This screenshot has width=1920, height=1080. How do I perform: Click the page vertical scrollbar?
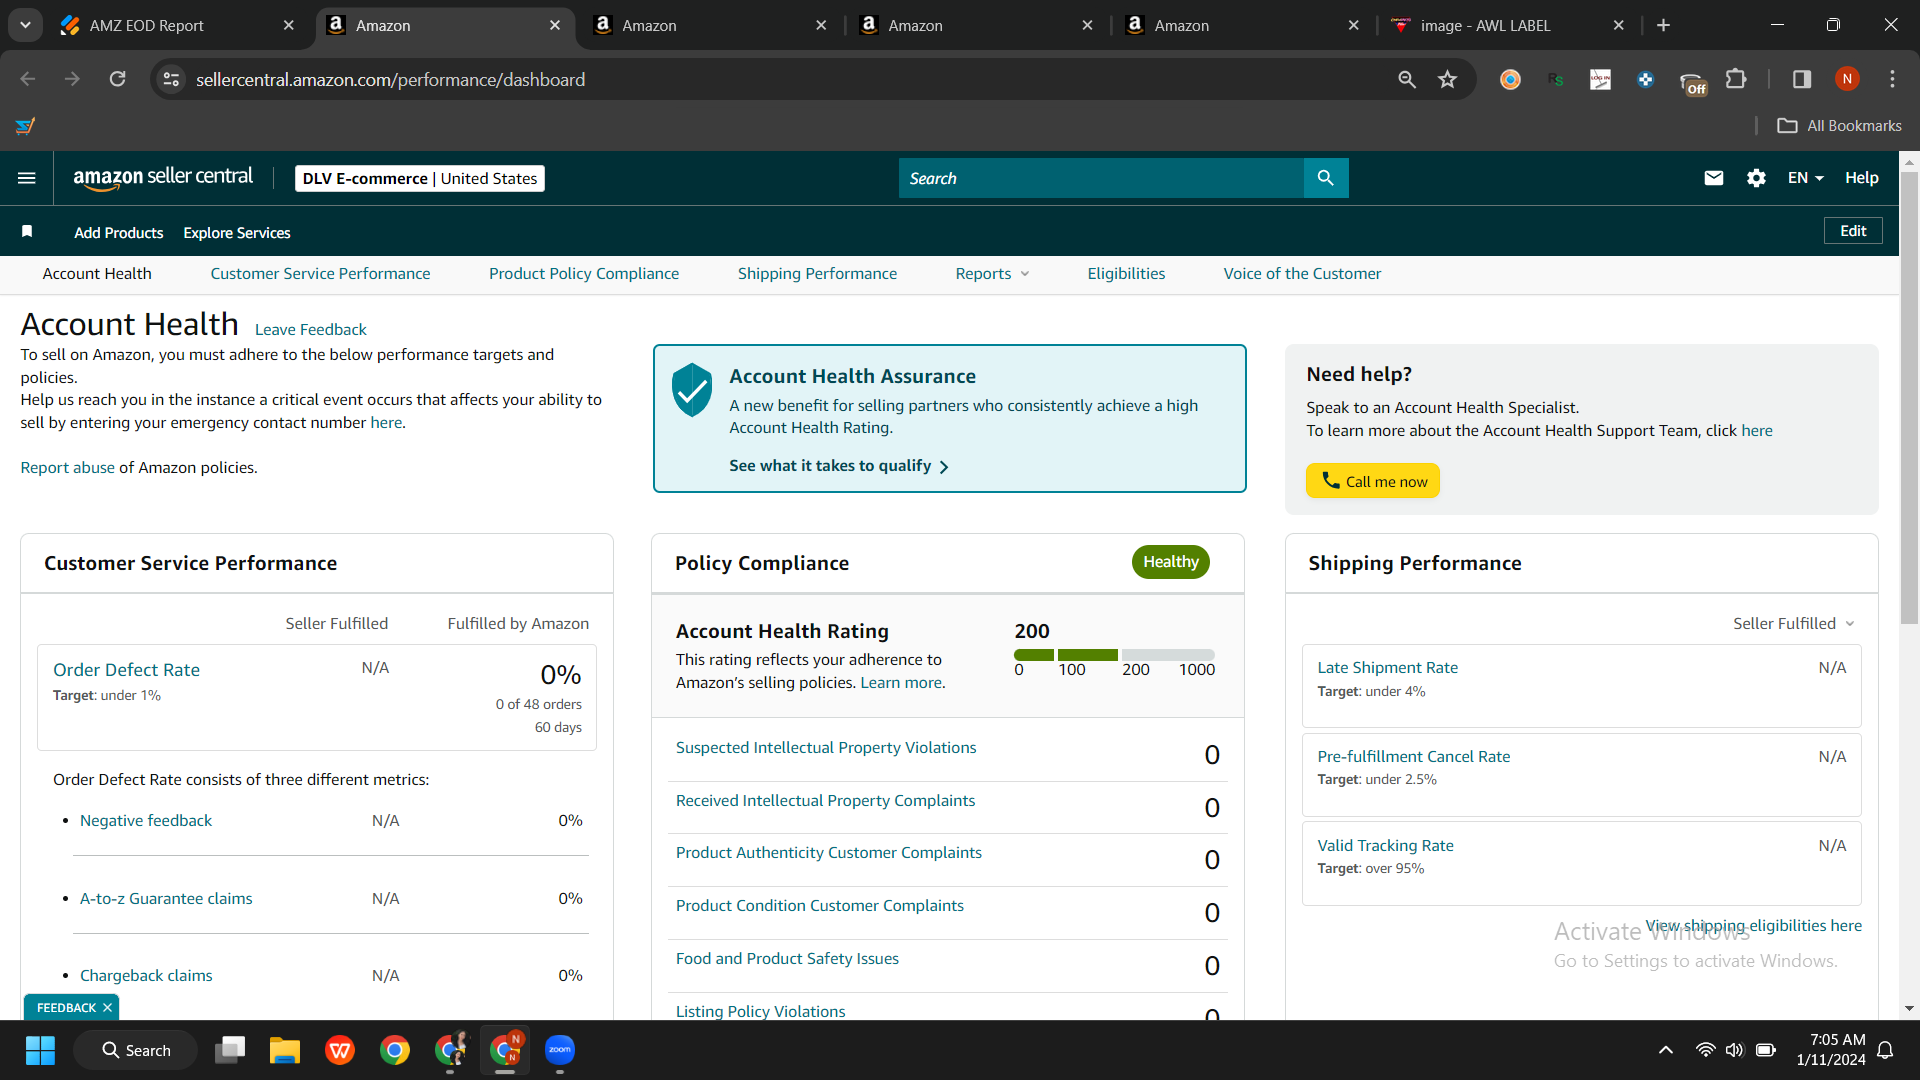(x=1909, y=400)
